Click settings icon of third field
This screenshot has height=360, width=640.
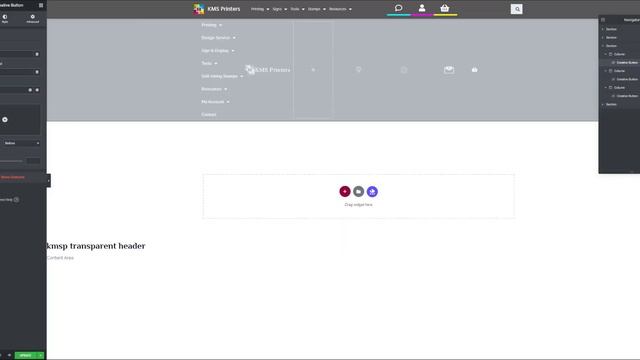(x=30, y=90)
